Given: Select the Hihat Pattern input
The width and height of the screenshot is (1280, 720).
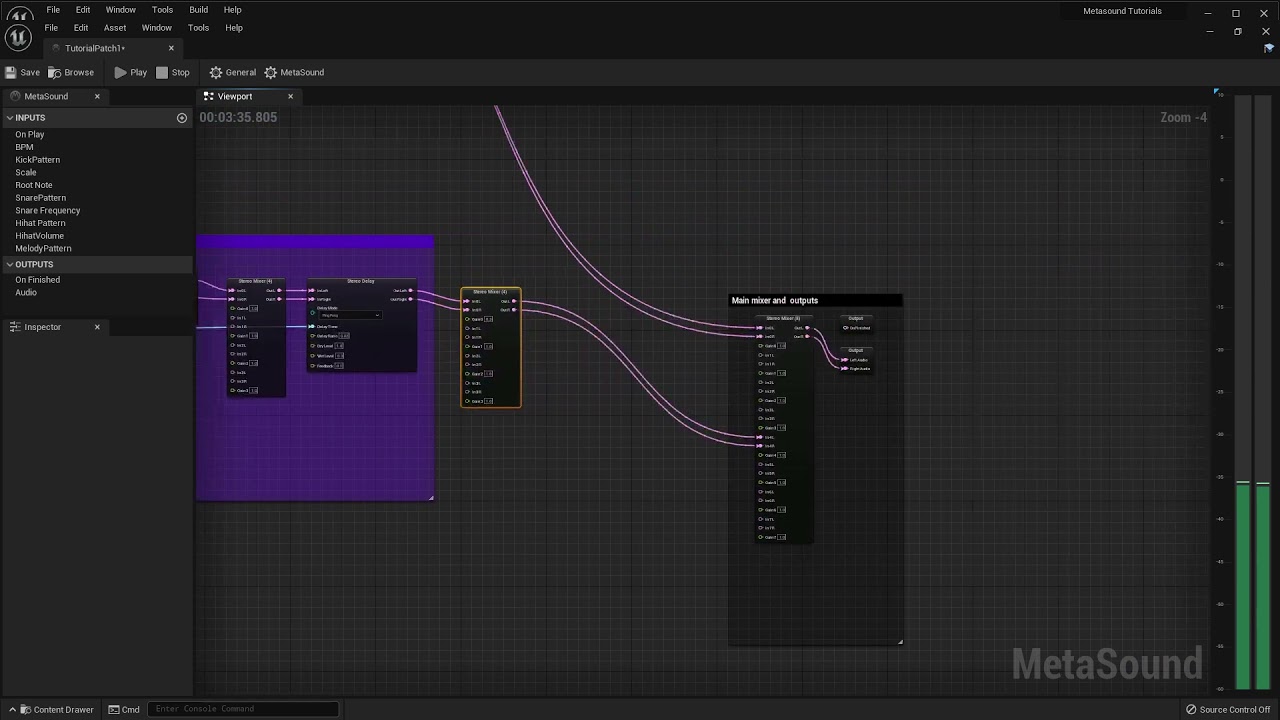Looking at the screenshot, I should (40, 223).
